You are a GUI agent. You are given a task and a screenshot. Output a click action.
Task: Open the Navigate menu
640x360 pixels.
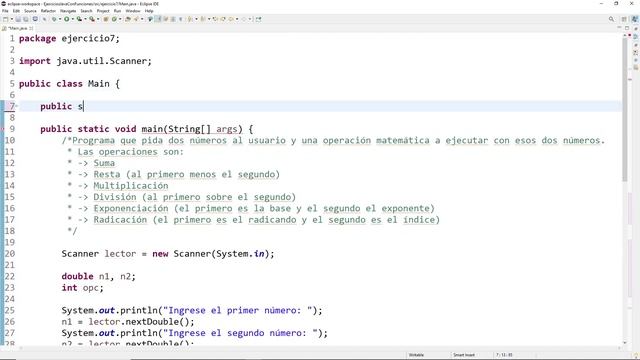pyautogui.click(x=68, y=11)
